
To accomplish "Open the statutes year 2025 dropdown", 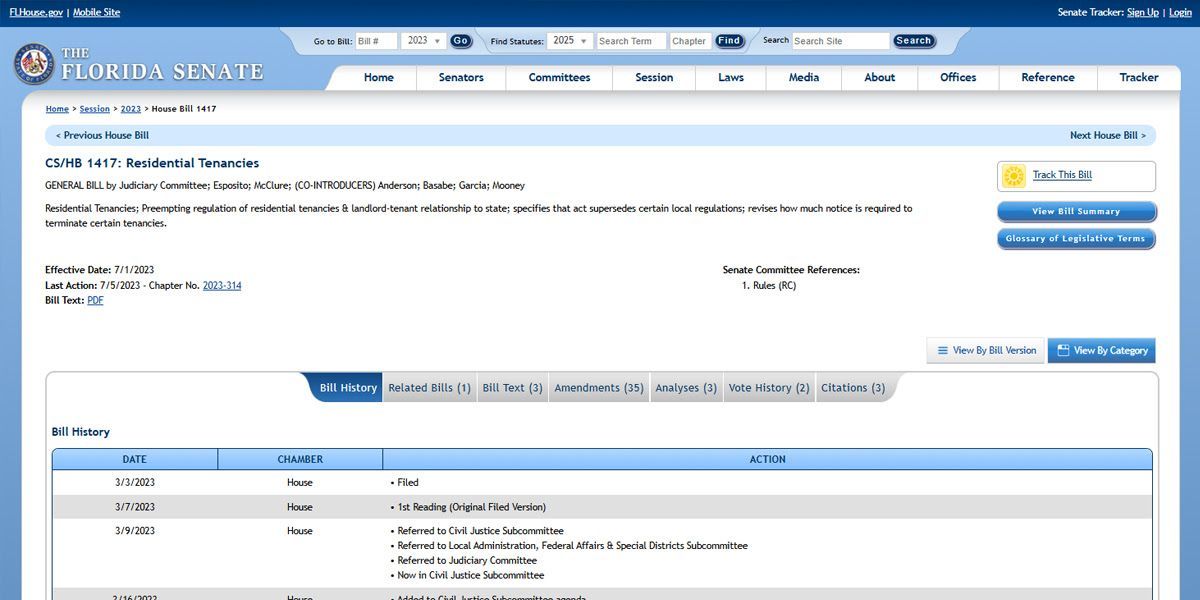I will [569, 41].
